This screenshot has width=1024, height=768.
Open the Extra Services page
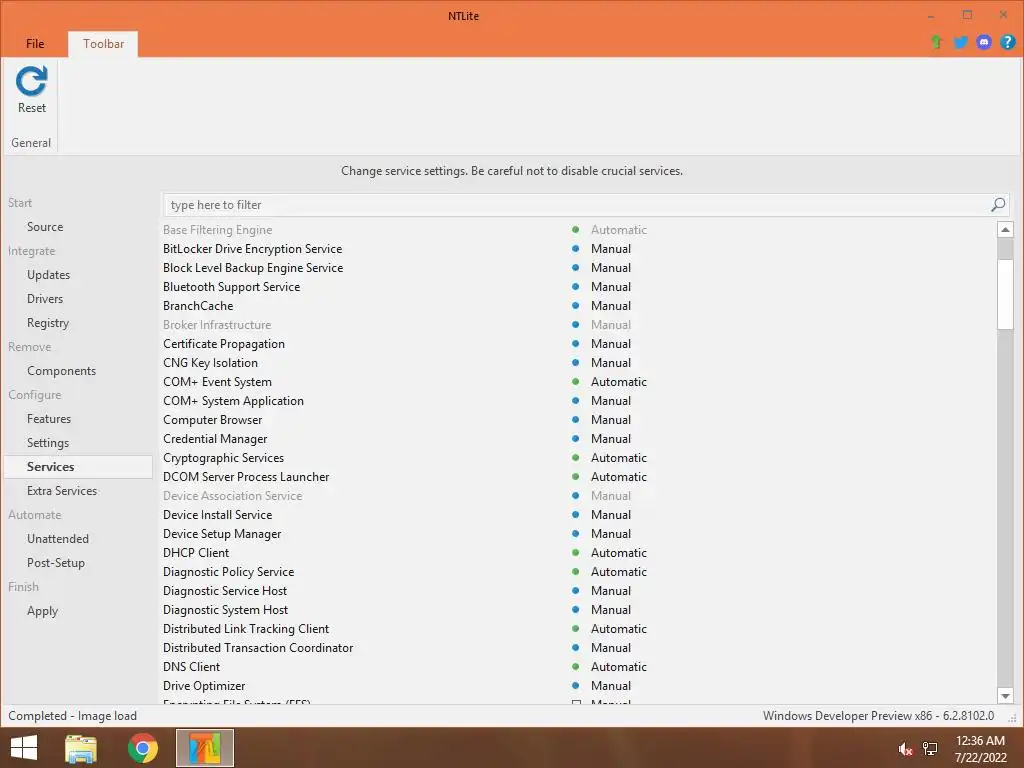(x=62, y=490)
